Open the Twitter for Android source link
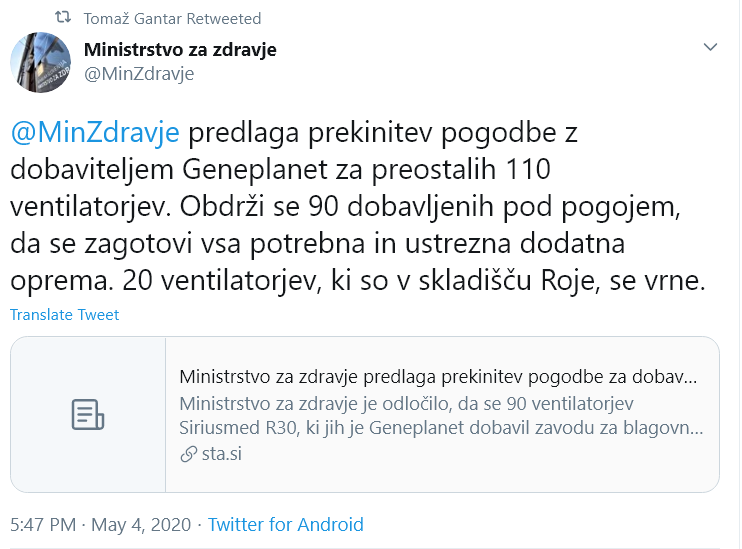 click(x=285, y=524)
